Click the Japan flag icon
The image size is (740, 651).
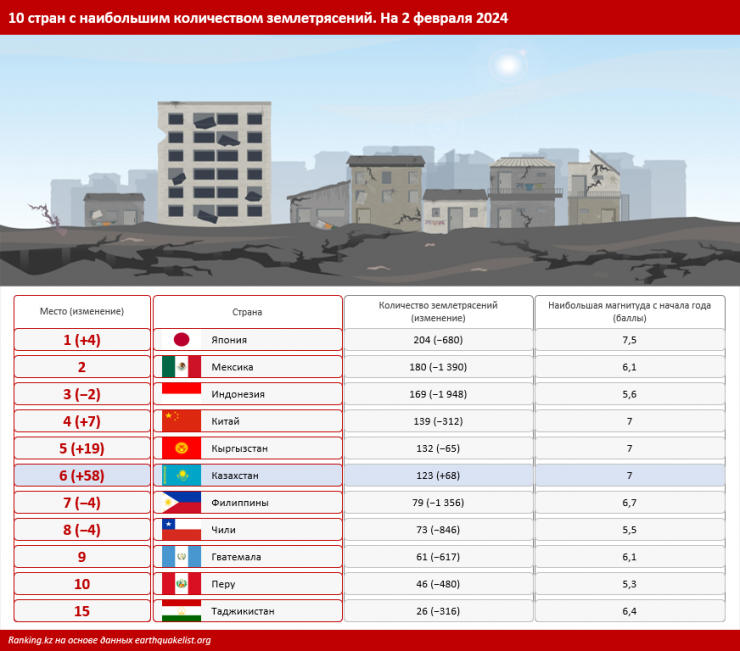pos(181,340)
